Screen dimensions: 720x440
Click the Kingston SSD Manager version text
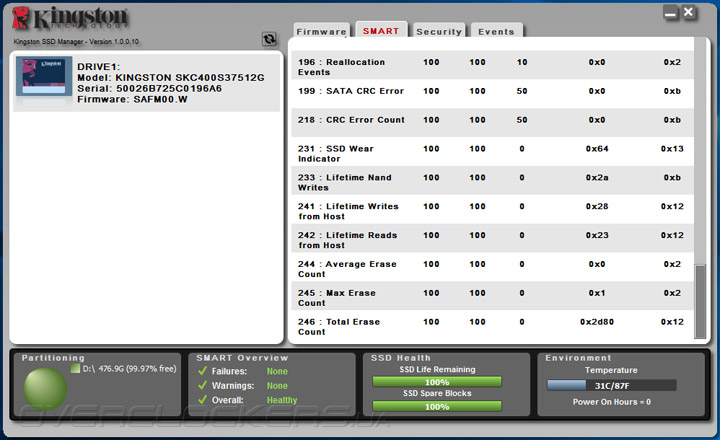(76, 41)
